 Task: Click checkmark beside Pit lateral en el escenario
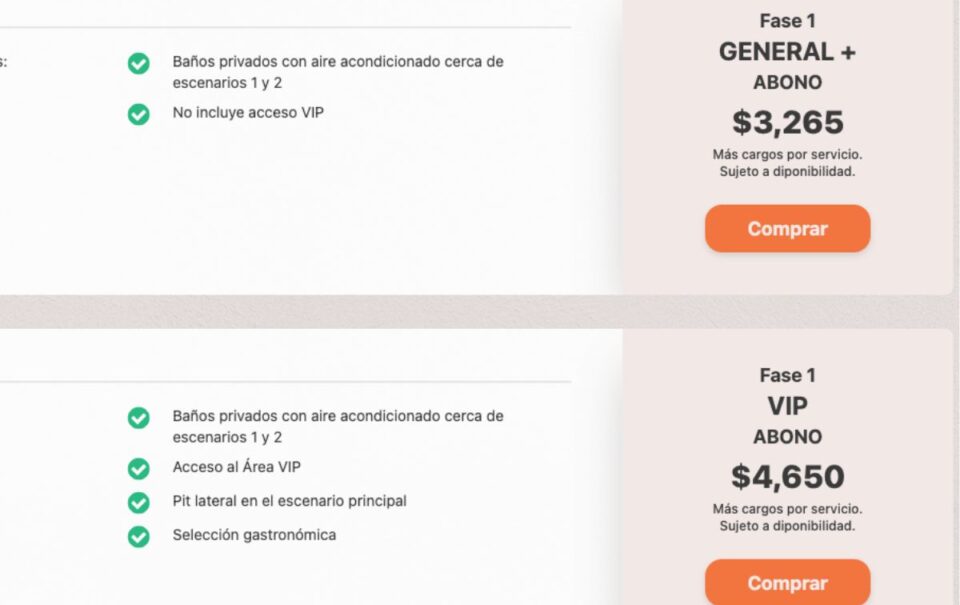[x=138, y=502]
